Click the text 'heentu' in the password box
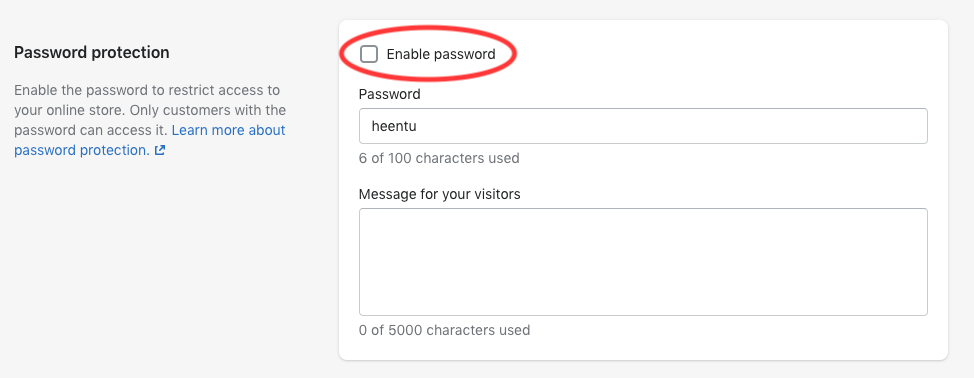 pos(393,126)
